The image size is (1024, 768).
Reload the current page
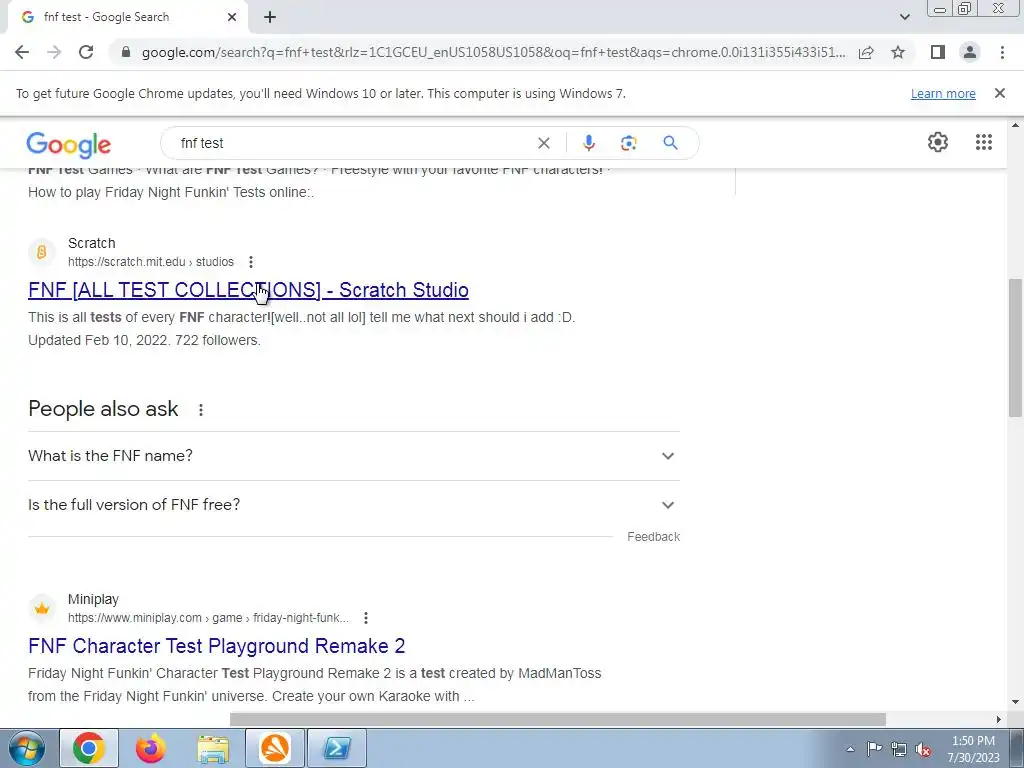pyautogui.click(x=86, y=52)
